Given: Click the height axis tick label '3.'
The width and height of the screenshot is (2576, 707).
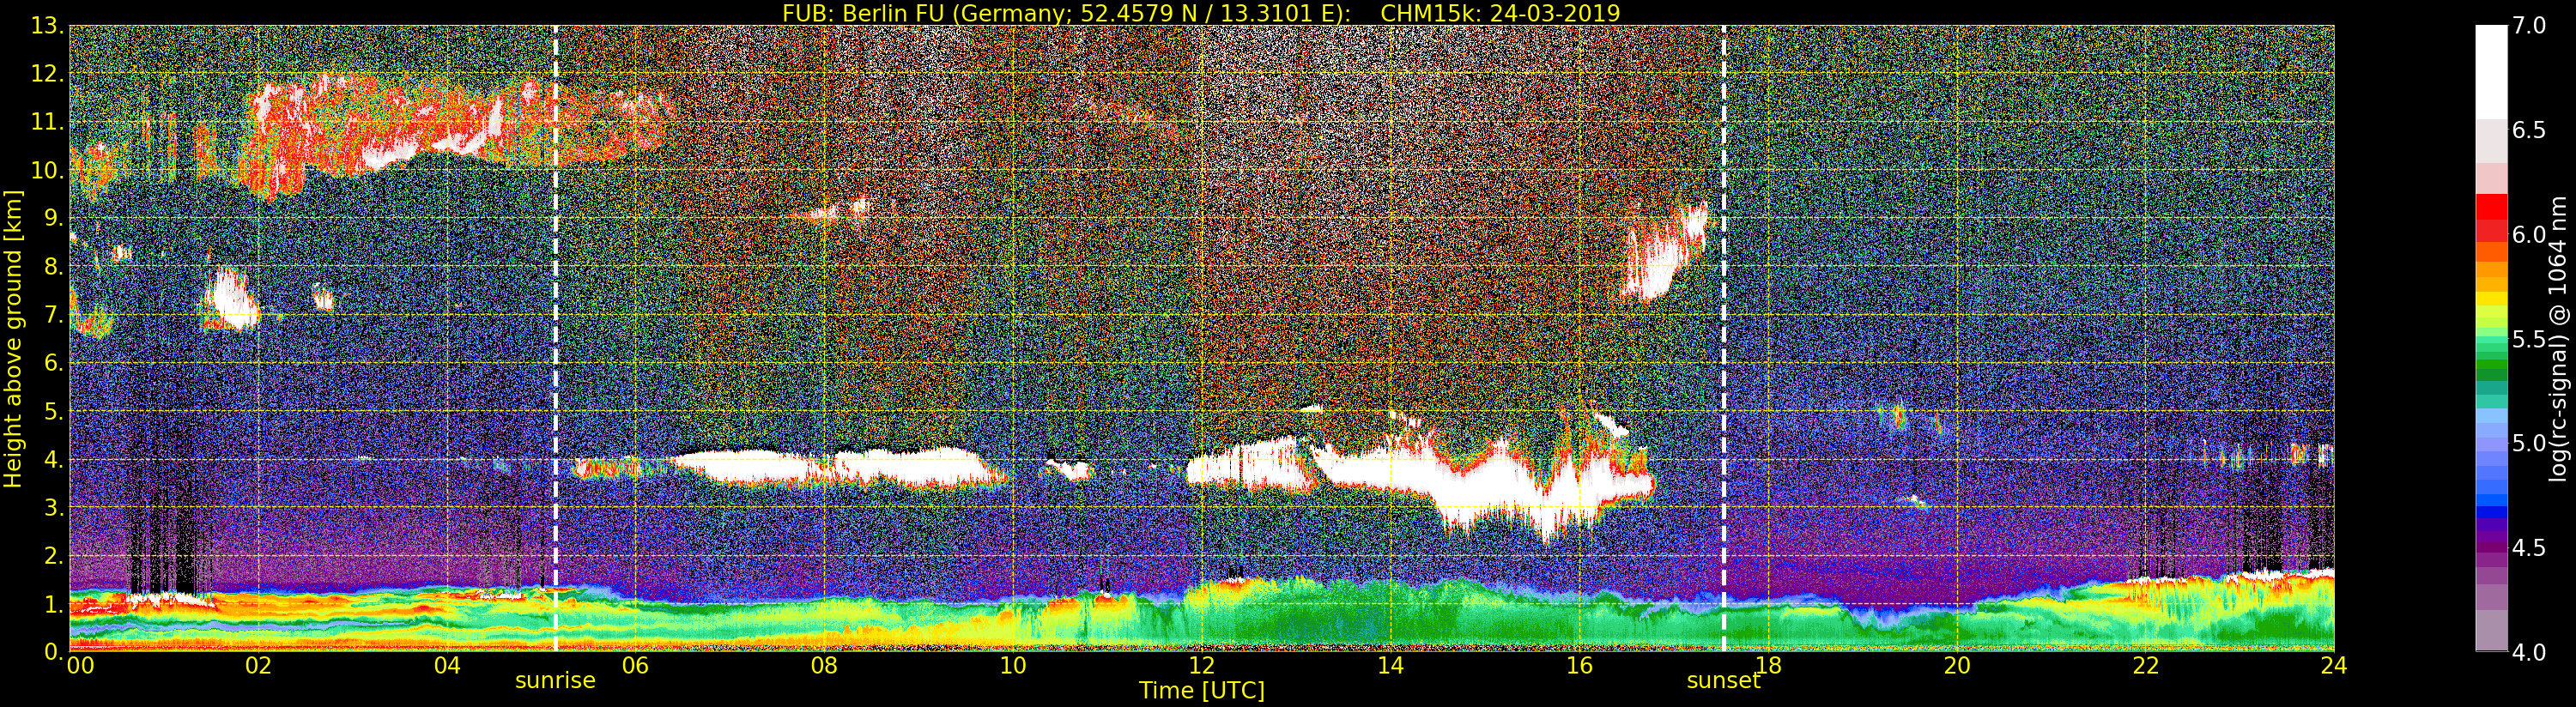Looking at the screenshot, I should point(53,508).
